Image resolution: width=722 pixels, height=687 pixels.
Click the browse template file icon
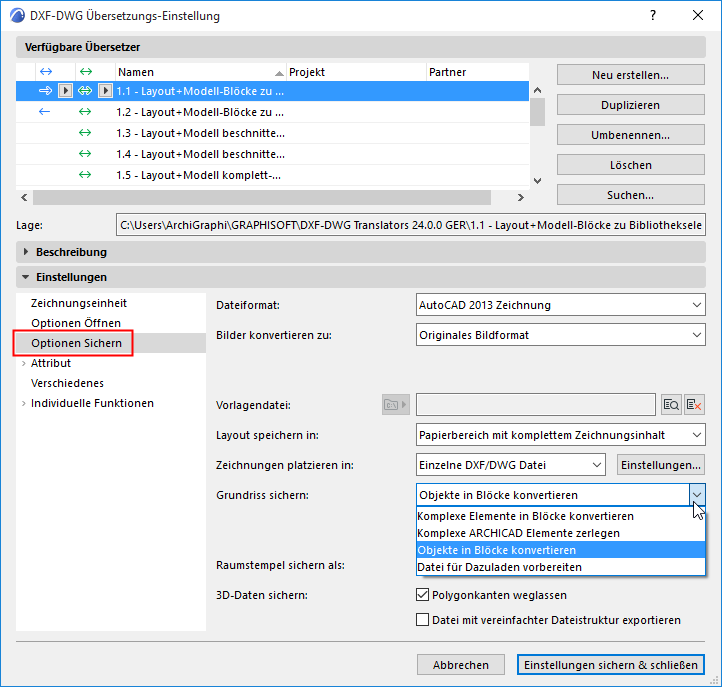[396, 405]
